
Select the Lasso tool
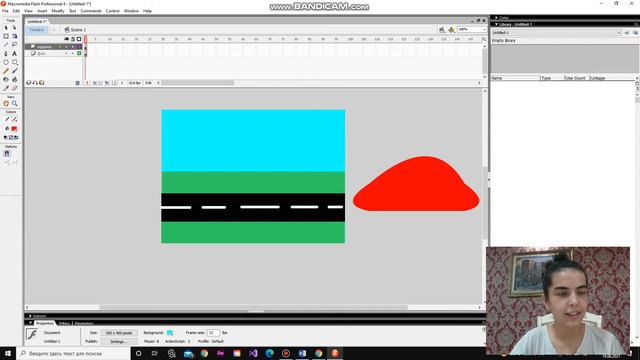point(14,44)
